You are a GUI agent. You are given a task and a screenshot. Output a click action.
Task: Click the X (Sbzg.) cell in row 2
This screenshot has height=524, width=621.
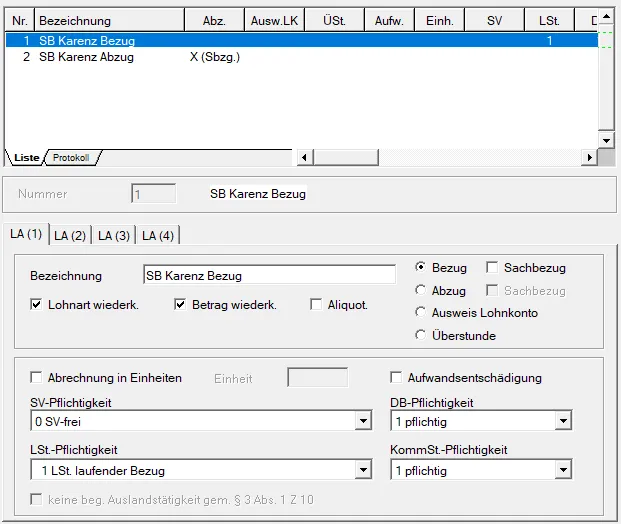click(x=215, y=57)
